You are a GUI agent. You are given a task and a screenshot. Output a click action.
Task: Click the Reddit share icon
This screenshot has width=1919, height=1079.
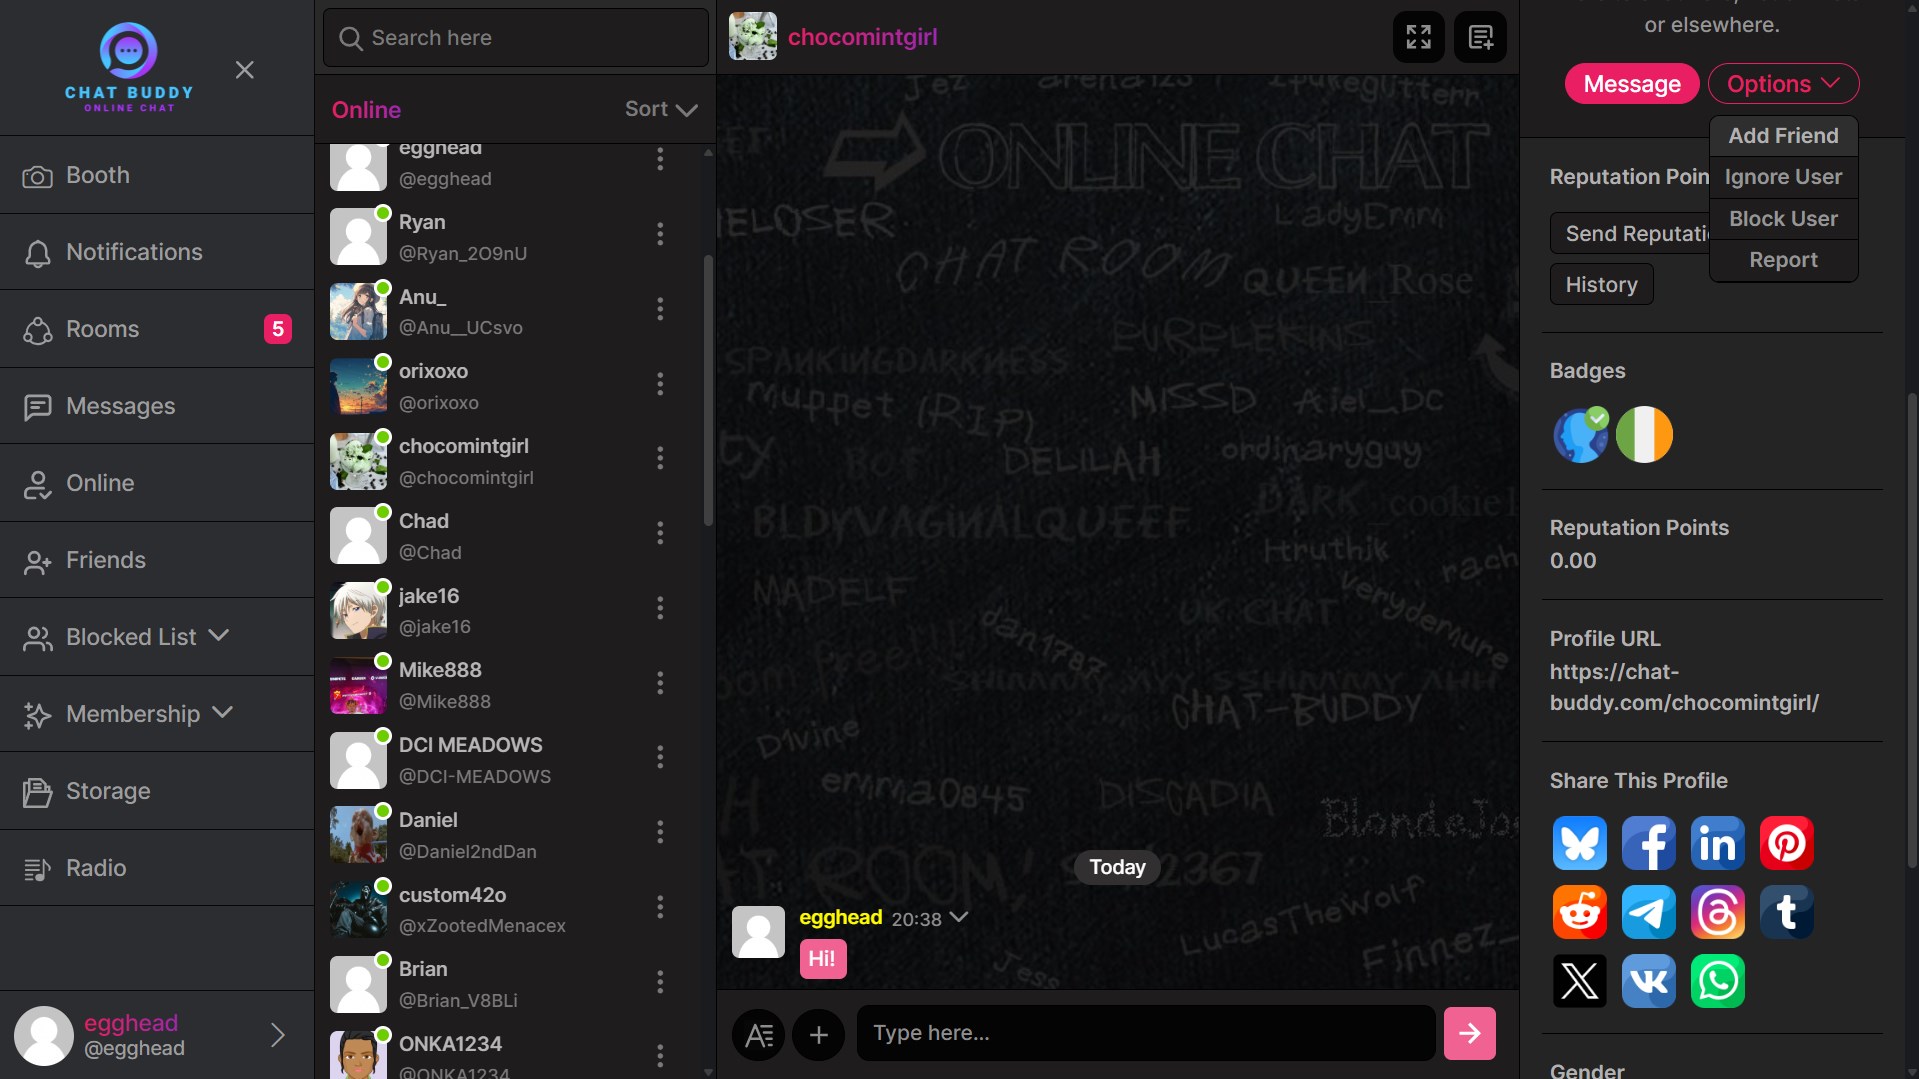[1579, 912]
